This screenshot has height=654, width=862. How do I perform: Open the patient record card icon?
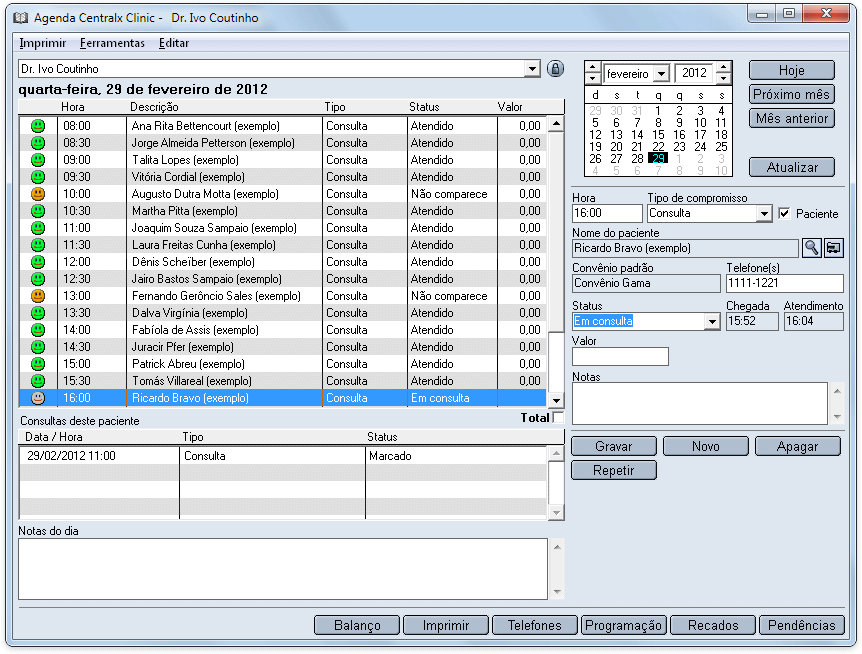(x=833, y=248)
